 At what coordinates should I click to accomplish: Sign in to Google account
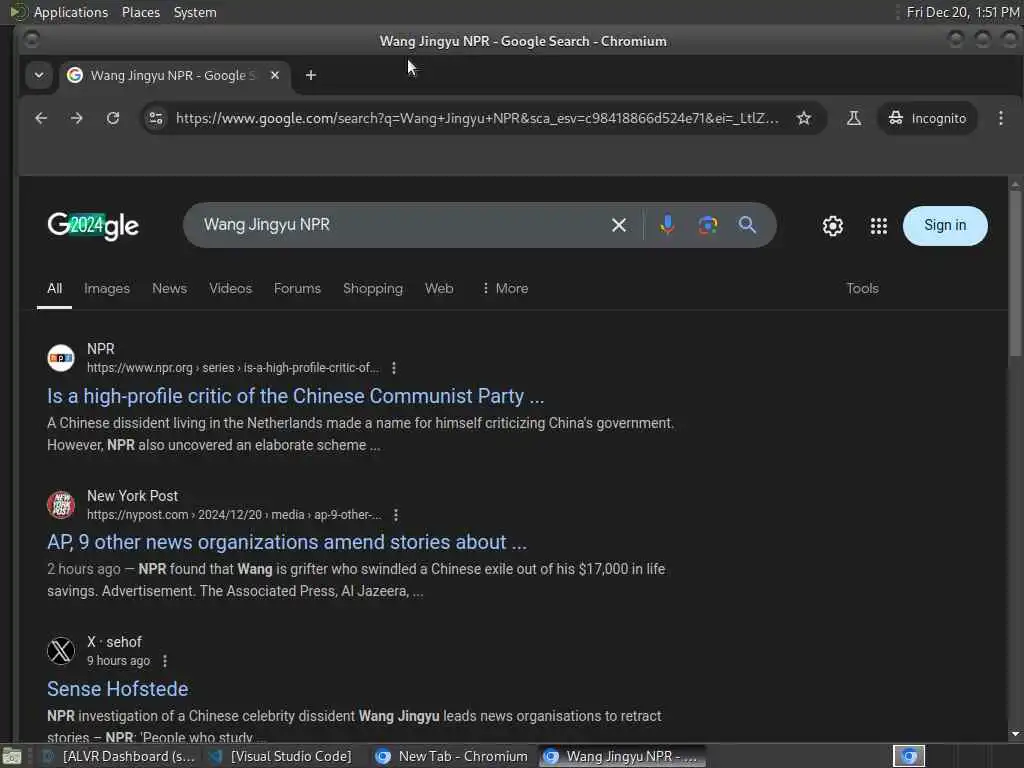point(945,225)
